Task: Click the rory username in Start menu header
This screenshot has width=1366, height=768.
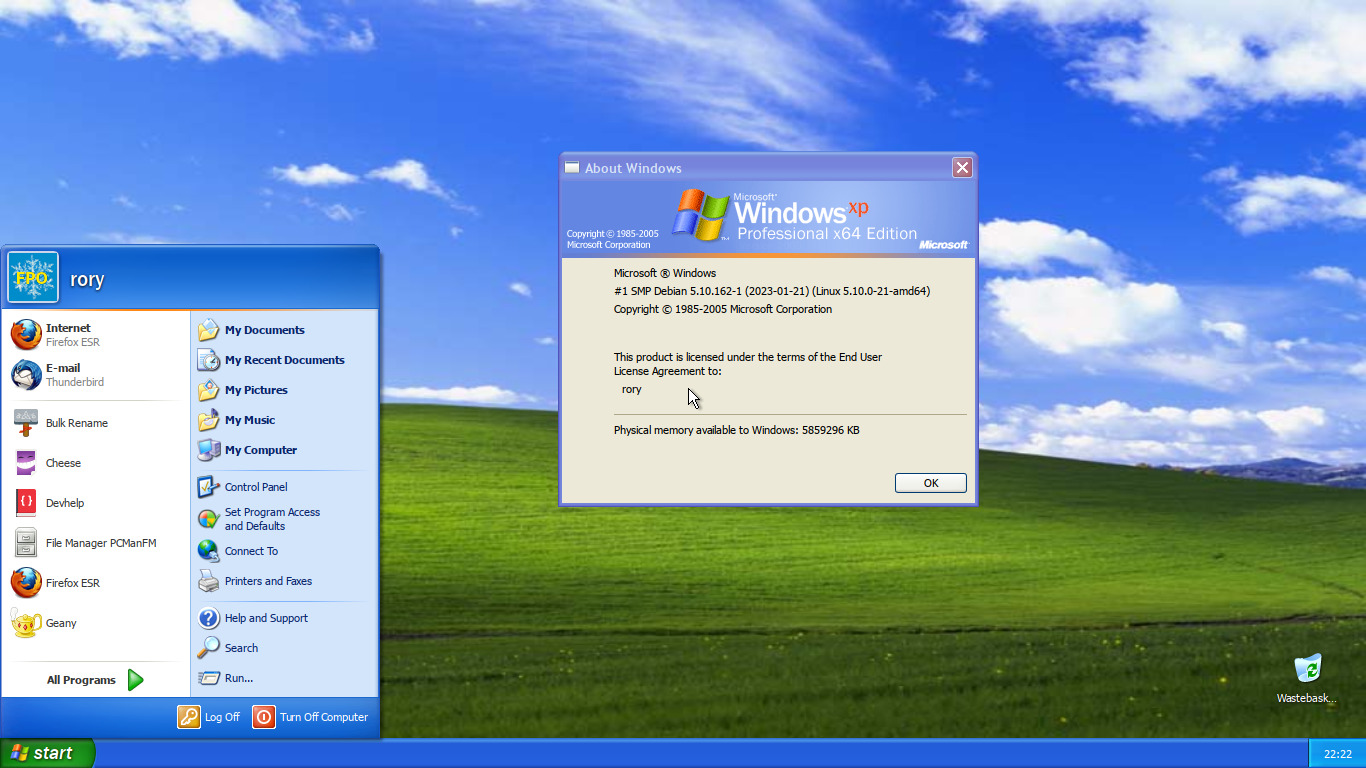Action: [87, 279]
